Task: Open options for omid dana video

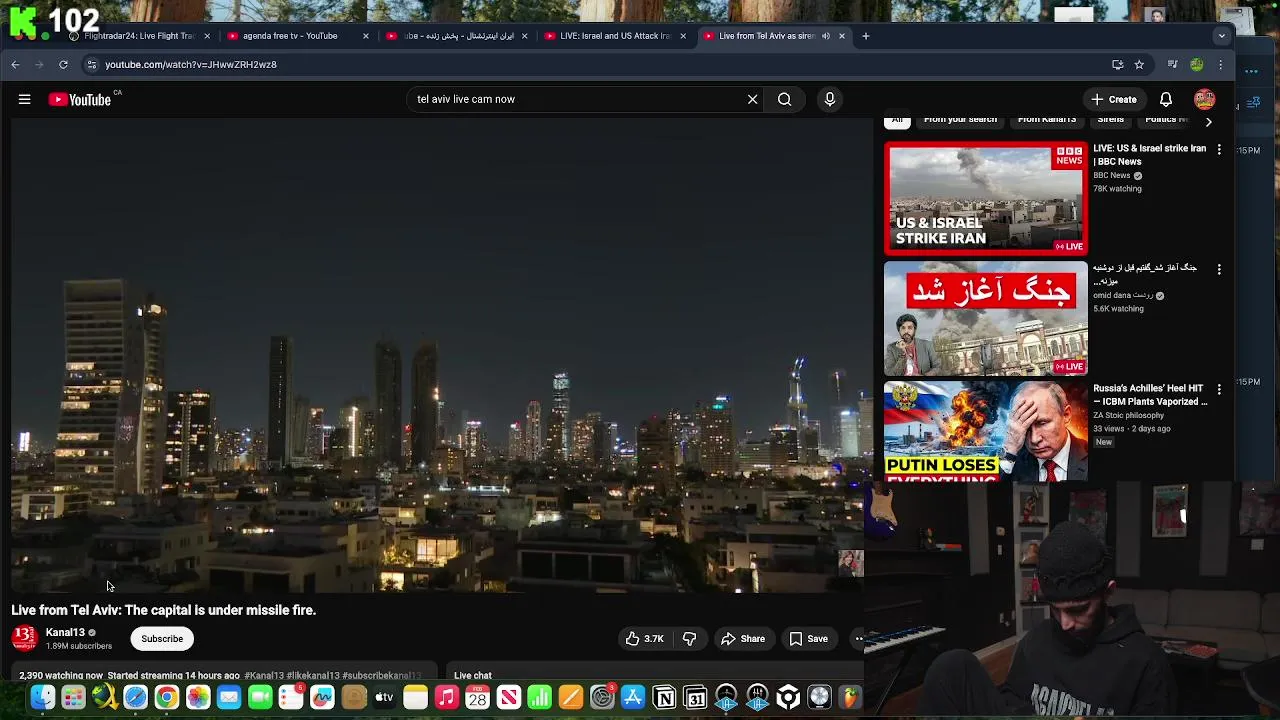Action: [x=1218, y=269]
